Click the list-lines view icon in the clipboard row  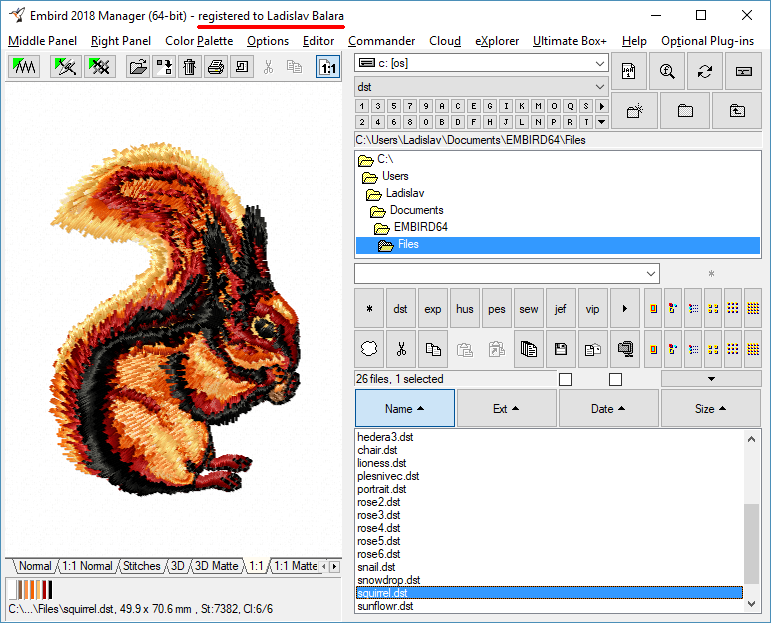coord(693,349)
